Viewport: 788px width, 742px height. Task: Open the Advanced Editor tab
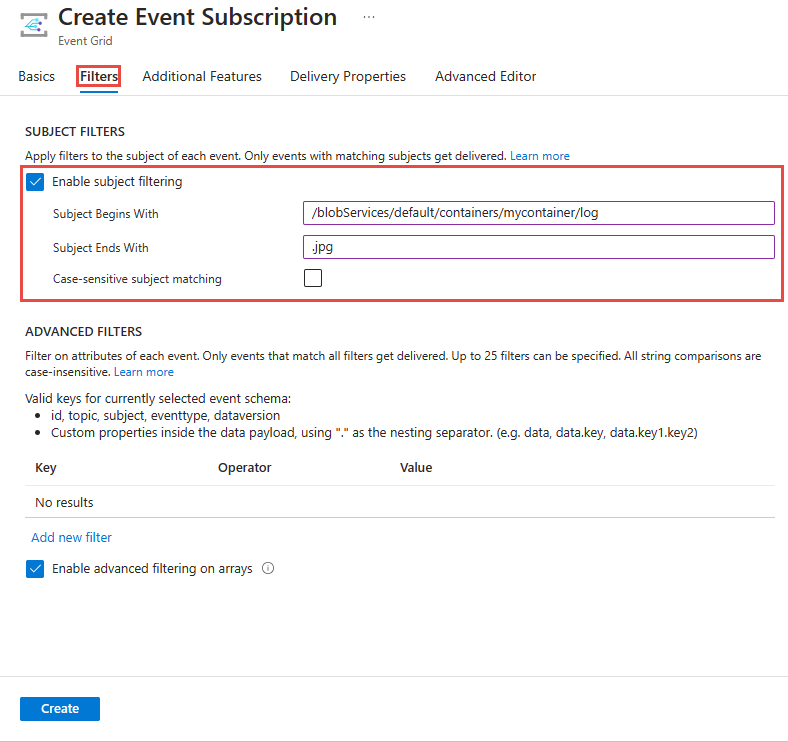tap(485, 76)
